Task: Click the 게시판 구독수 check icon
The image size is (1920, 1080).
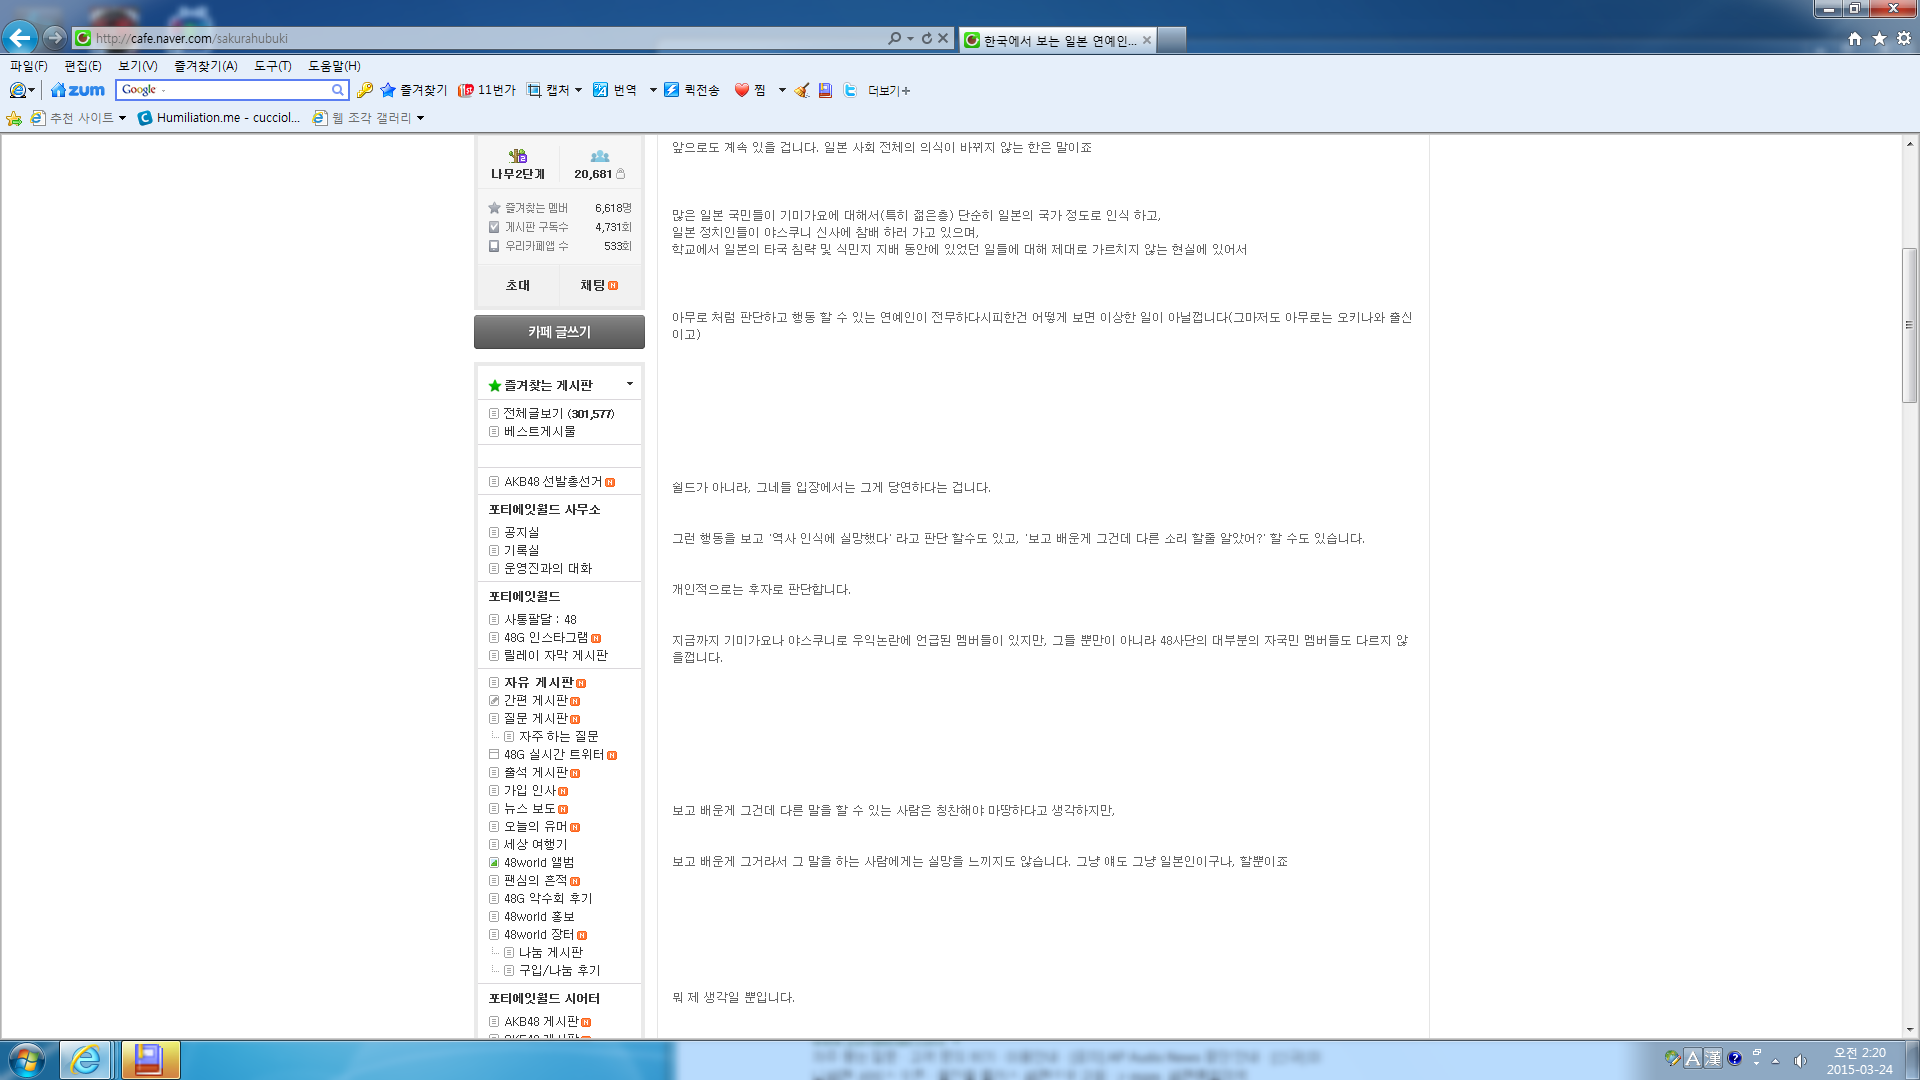Action: (494, 227)
